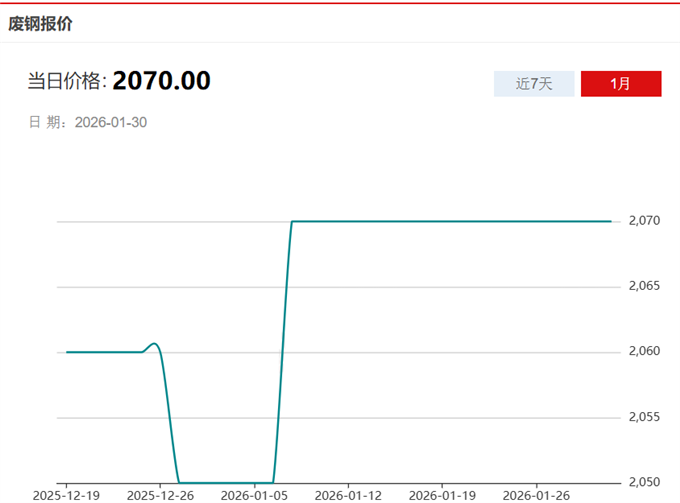
Task: Click the 废钢报价 heading
Action: (40, 23)
